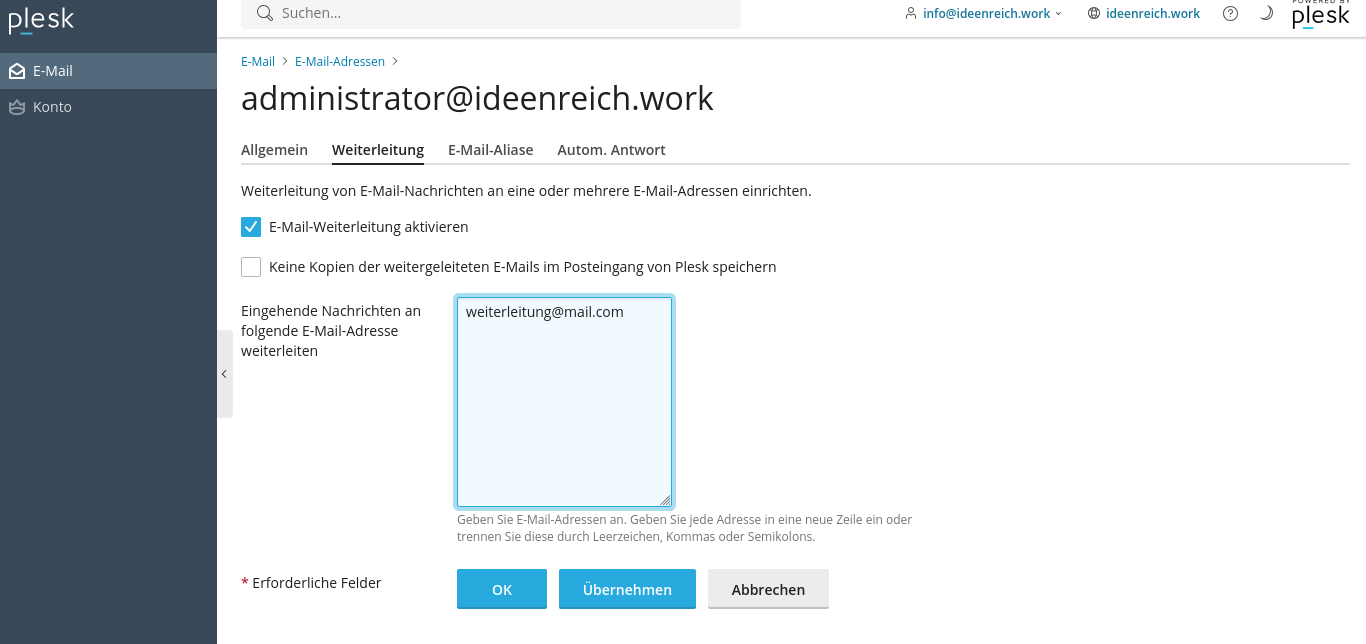Switch to the Allgemein tab
Screen dimensions: 1366x644
pyautogui.click(x=274, y=150)
